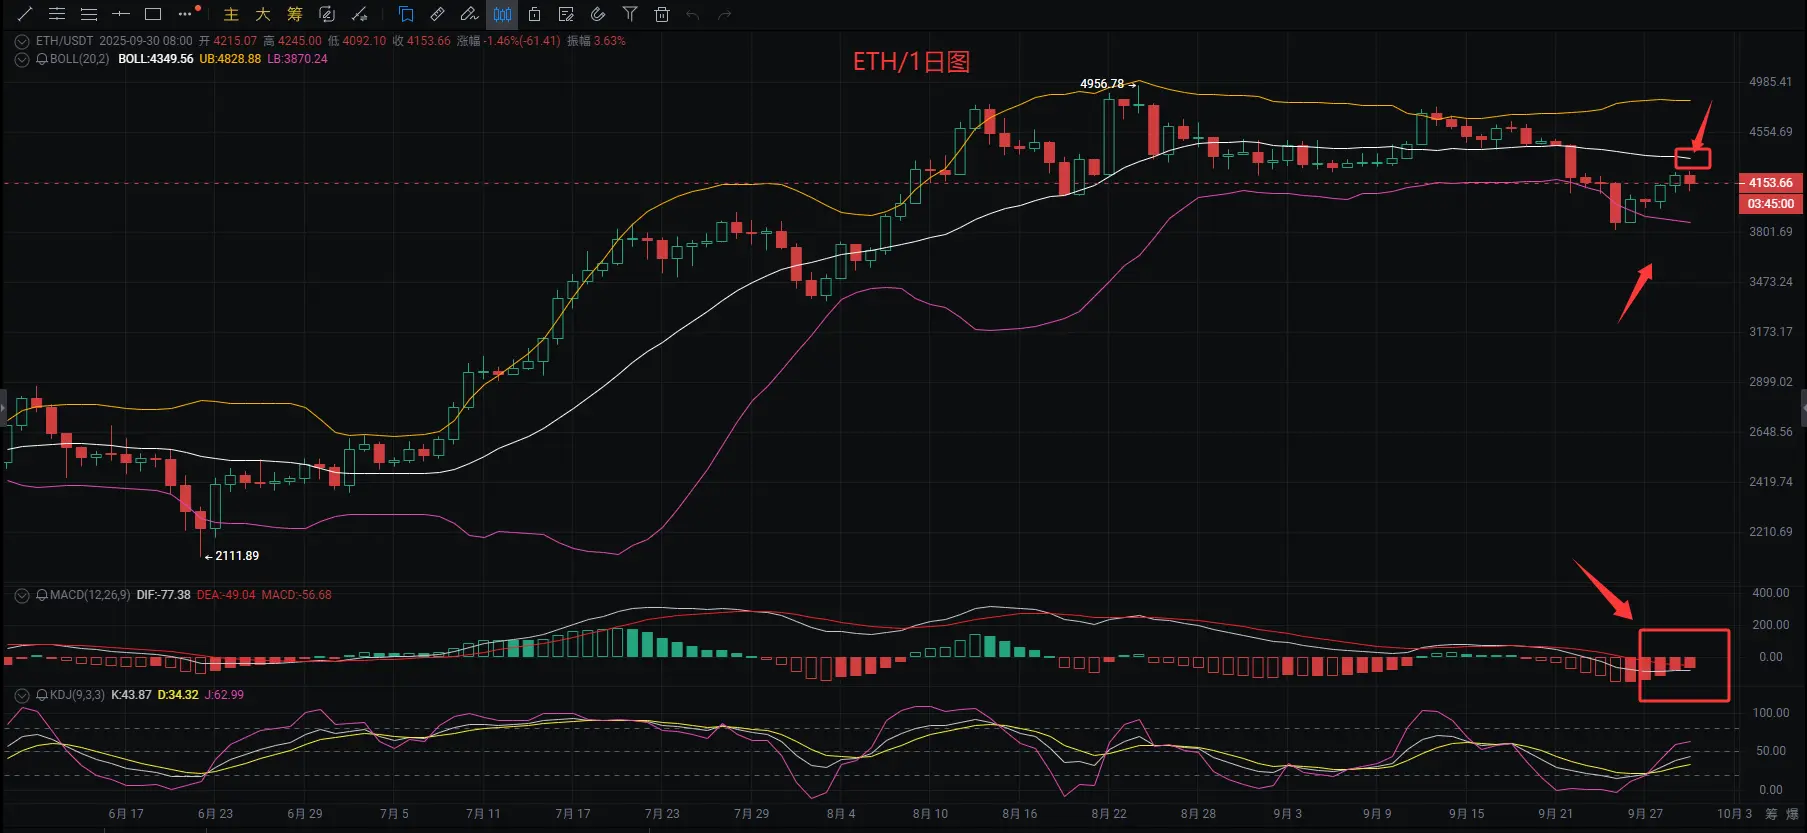Click the ETH/USDT symbol name
This screenshot has width=1807, height=833.
pyautogui.click(x=64, y=41)
